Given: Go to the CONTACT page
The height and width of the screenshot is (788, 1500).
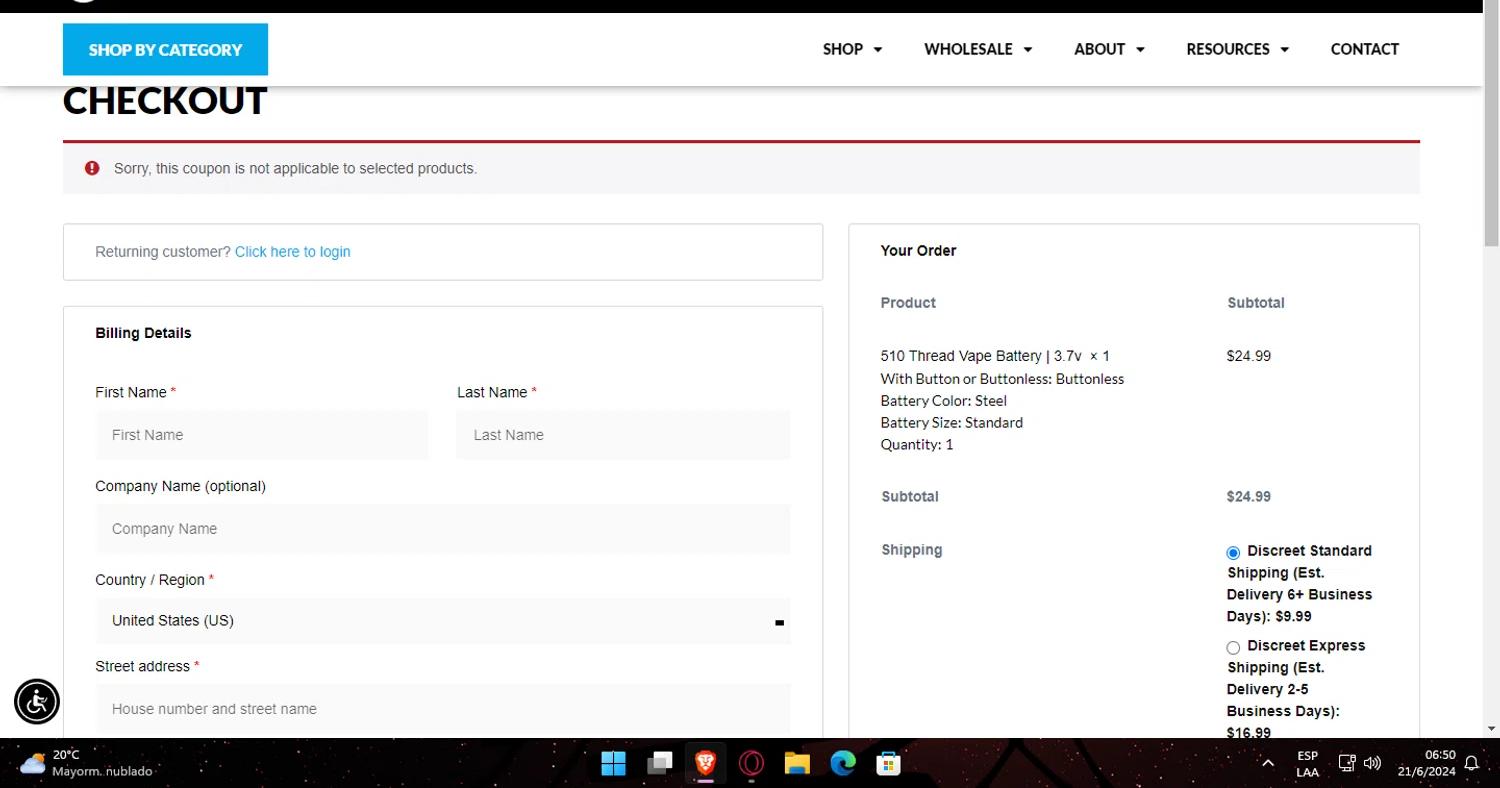Looking at the screenshot, I should [1364, 49].
